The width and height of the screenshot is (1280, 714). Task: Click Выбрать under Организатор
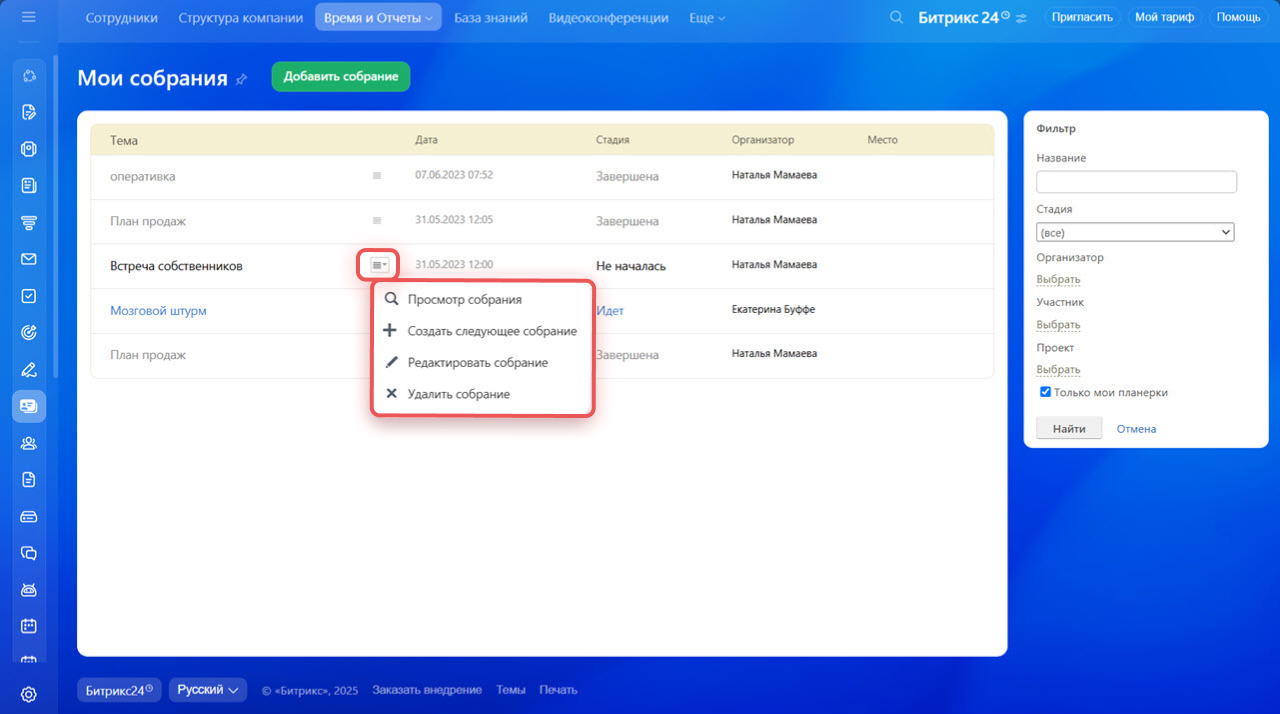pos(1058,279)
